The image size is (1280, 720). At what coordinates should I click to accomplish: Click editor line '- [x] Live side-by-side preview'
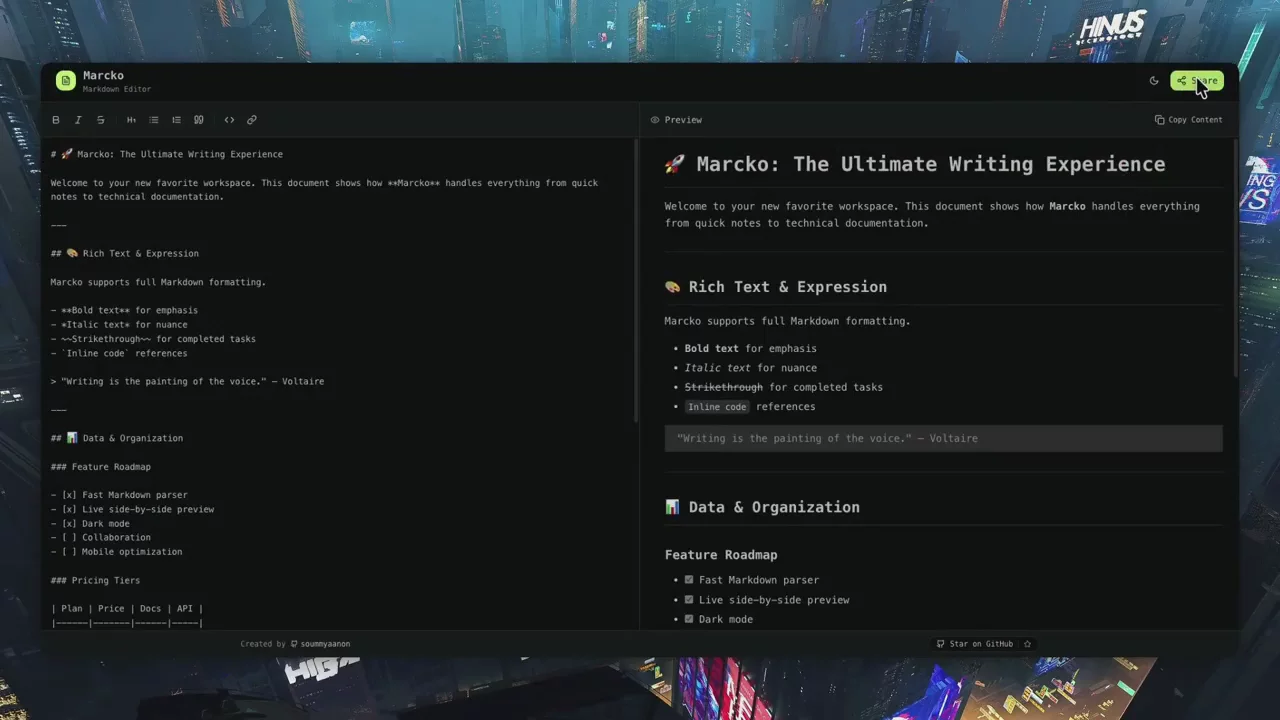132,510
